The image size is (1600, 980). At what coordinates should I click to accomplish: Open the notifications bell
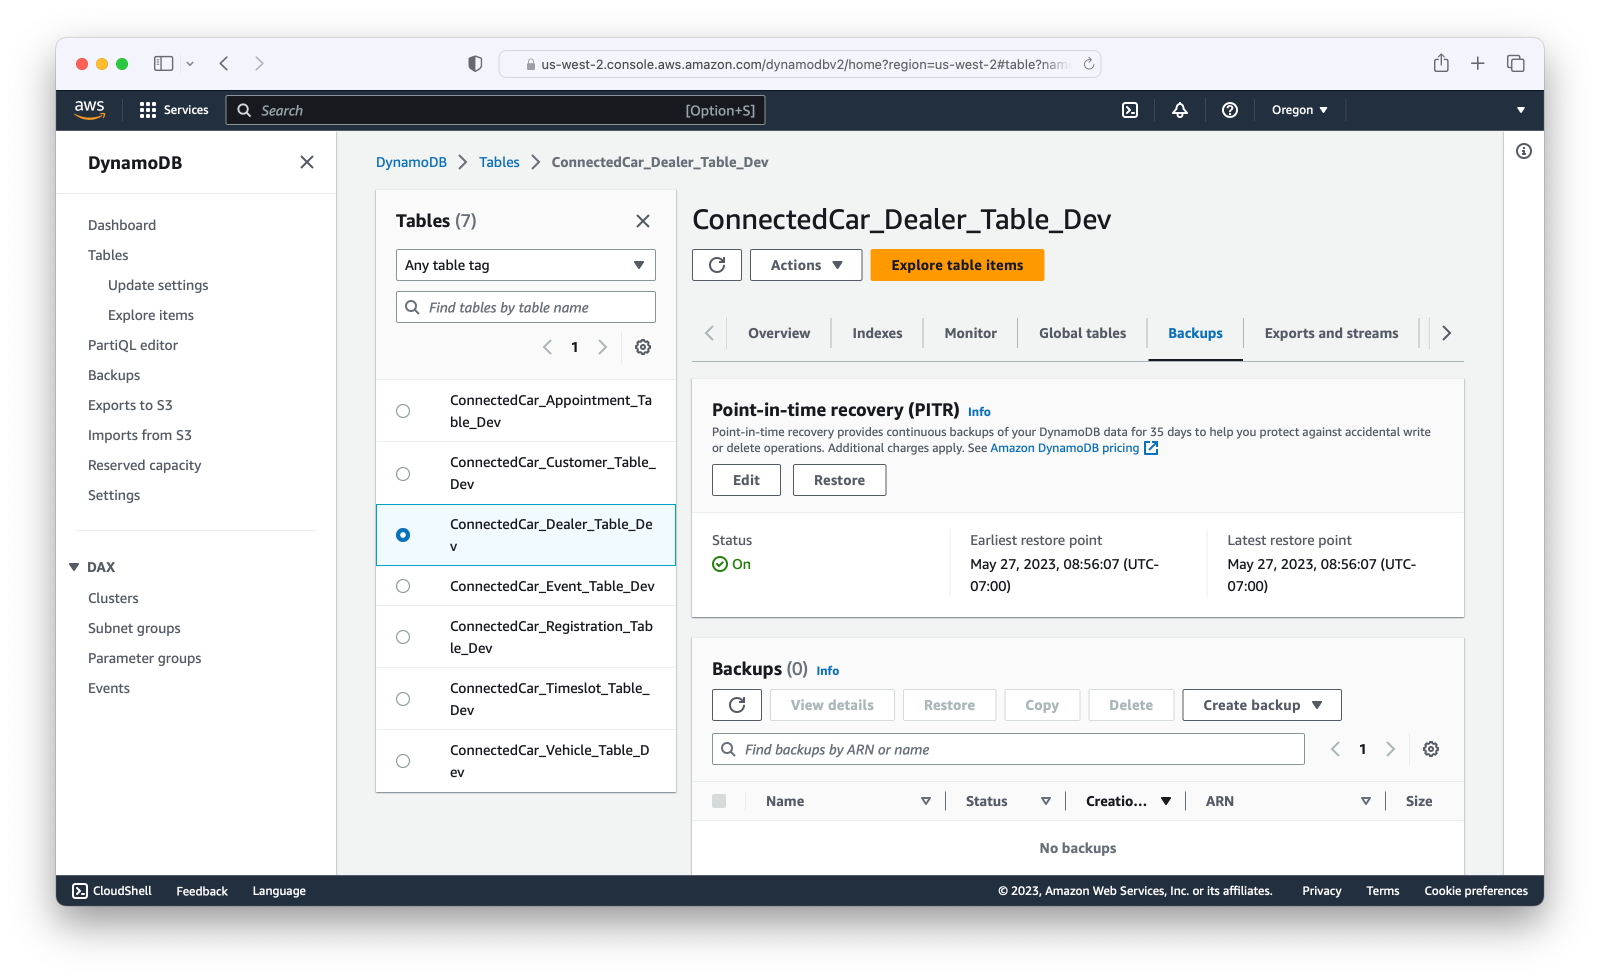click(x=1180, y=110)
